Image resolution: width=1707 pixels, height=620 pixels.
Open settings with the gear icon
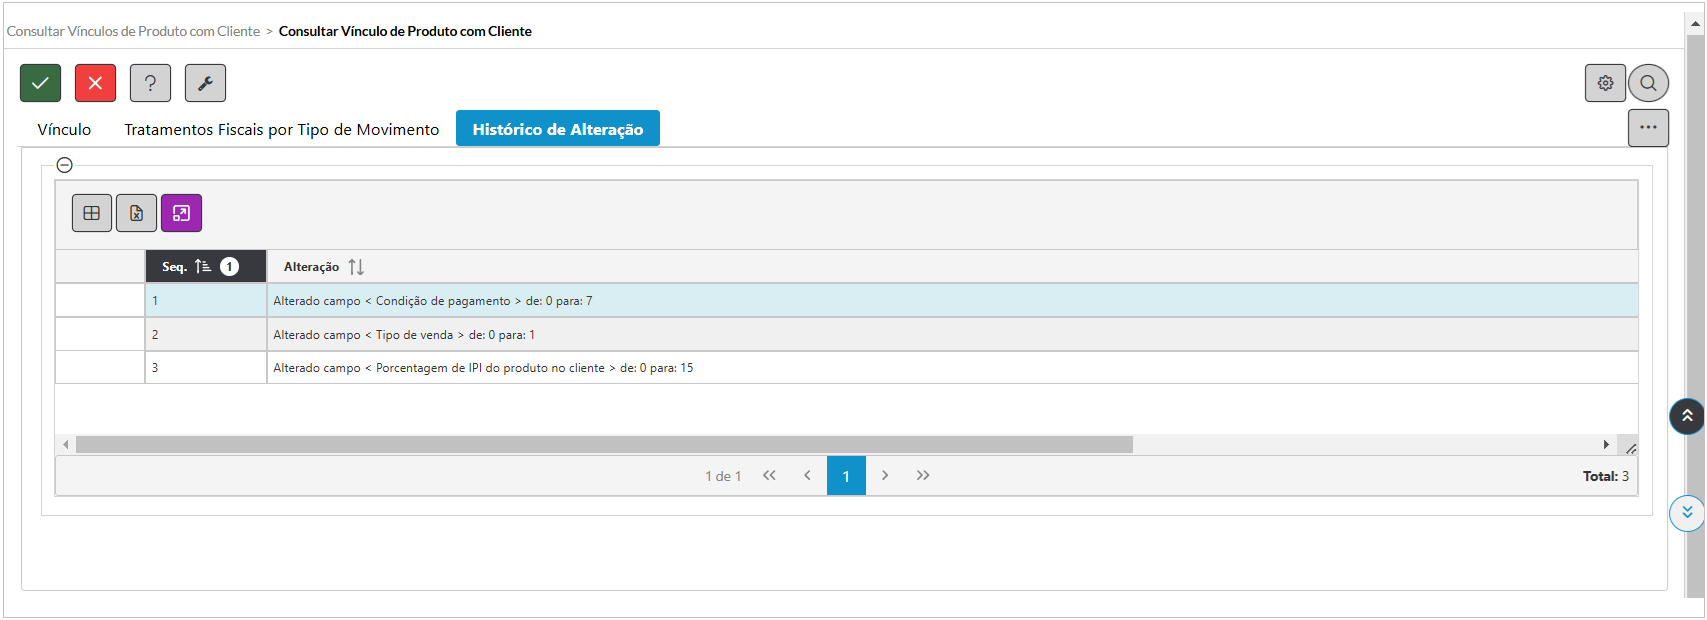pos(1605,83)
